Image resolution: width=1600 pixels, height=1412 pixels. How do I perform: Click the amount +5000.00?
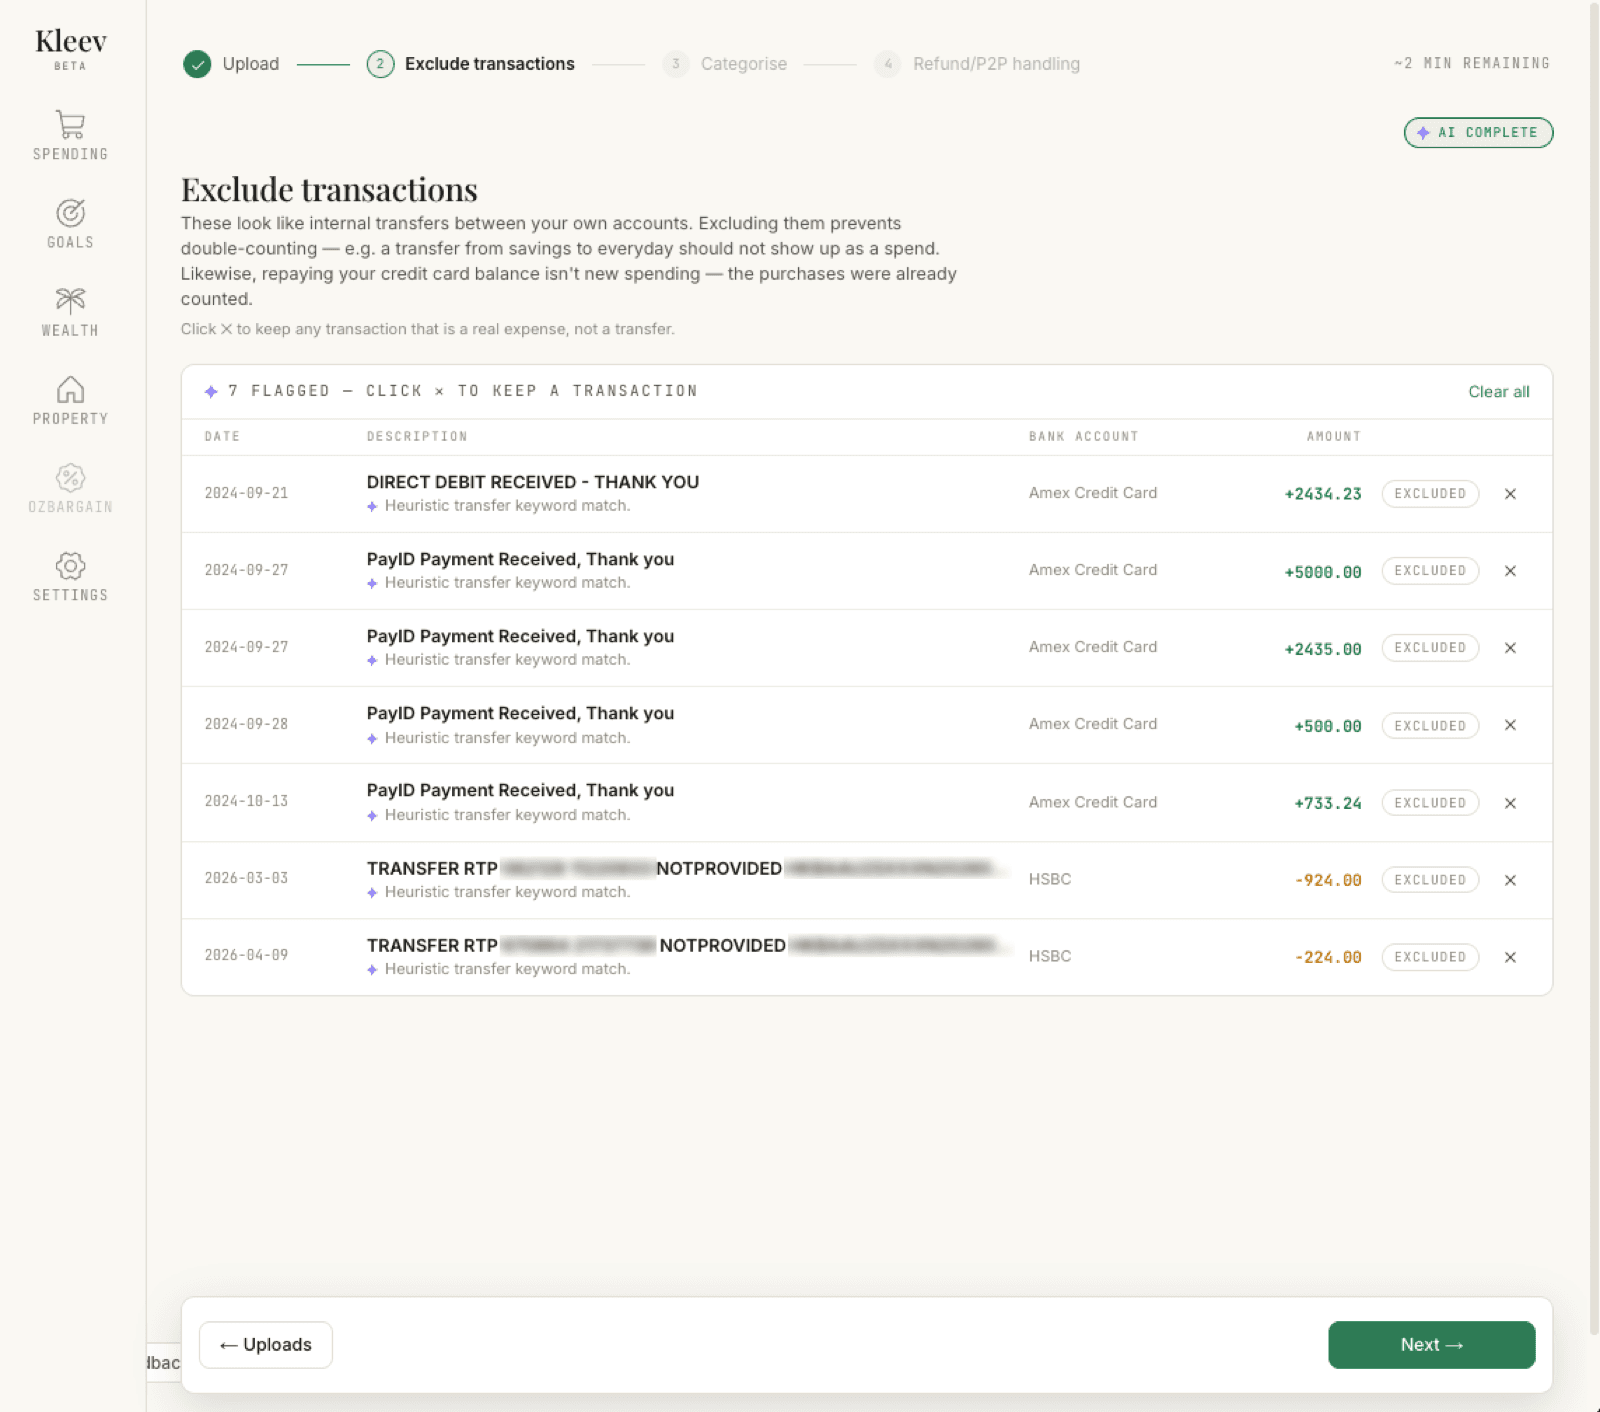click(x=1322, y=572)
